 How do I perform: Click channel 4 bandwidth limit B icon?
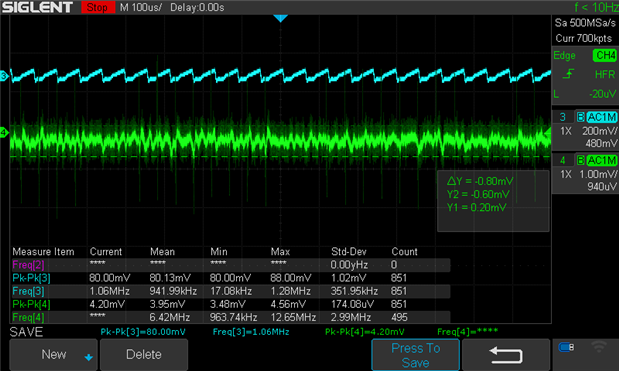(581, 160)
